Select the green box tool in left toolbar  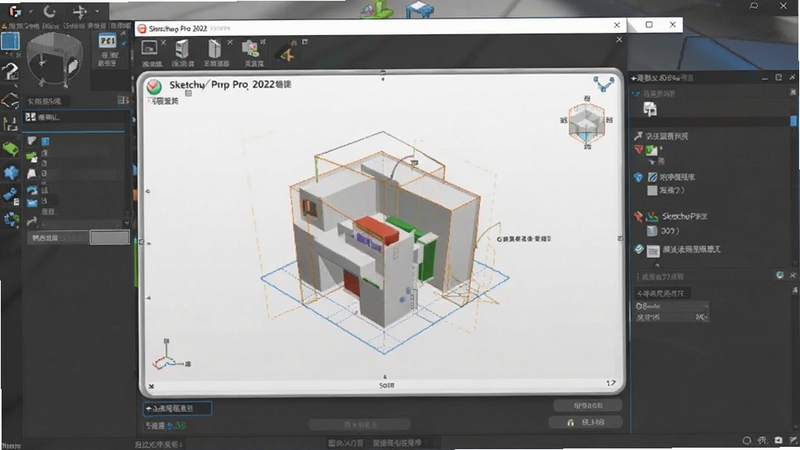10,149
